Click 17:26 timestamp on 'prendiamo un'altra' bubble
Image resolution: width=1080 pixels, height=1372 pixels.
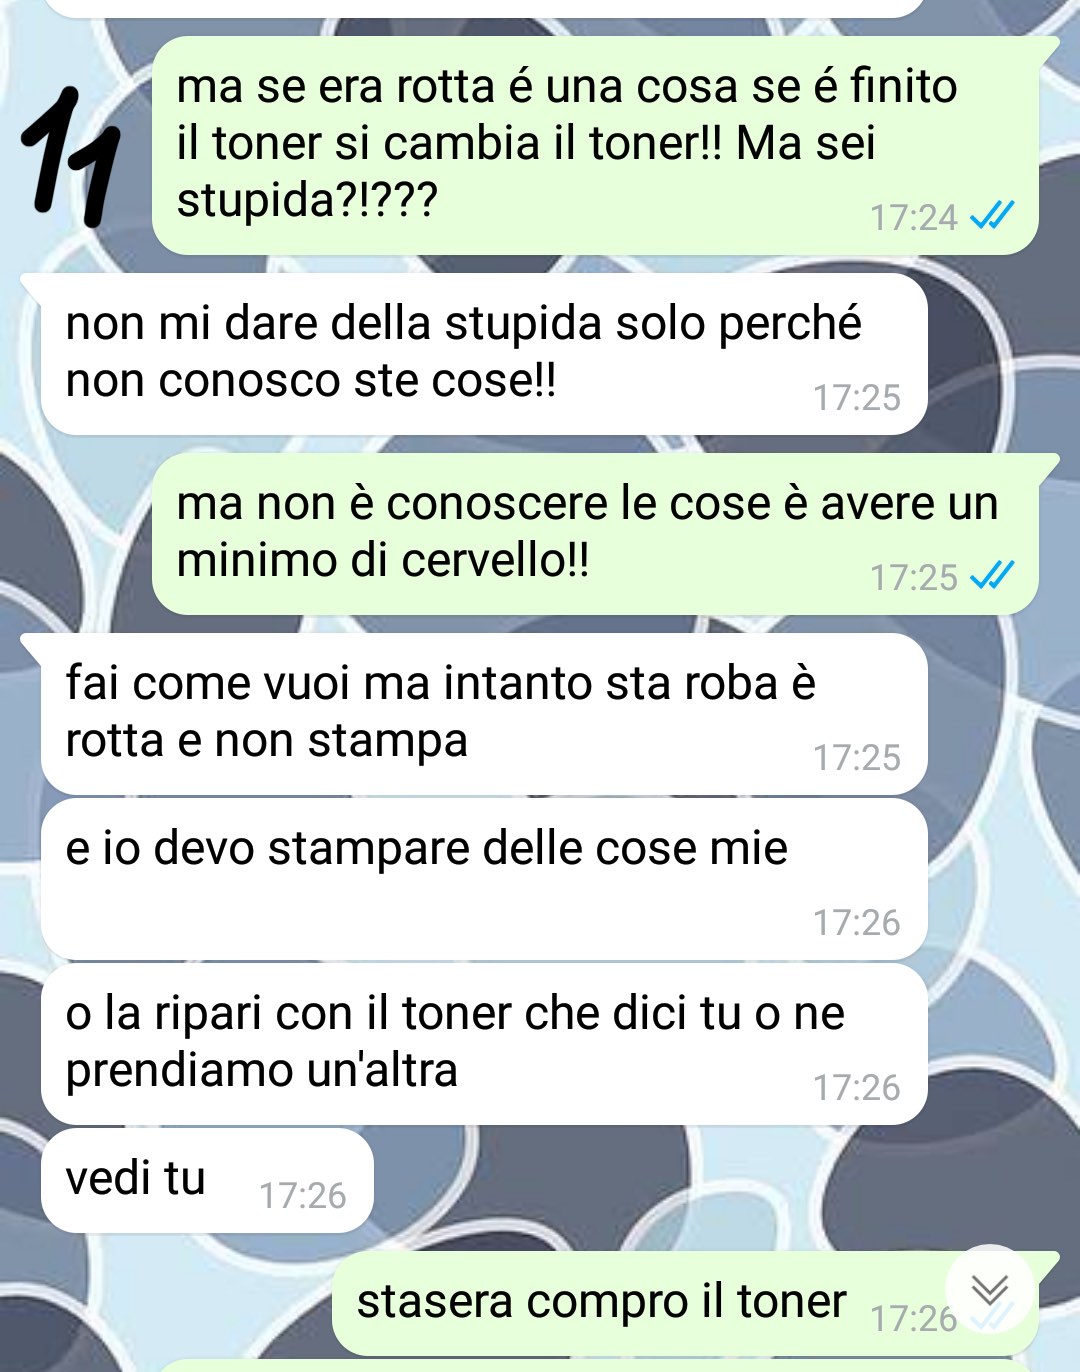tap(857, 1087)
